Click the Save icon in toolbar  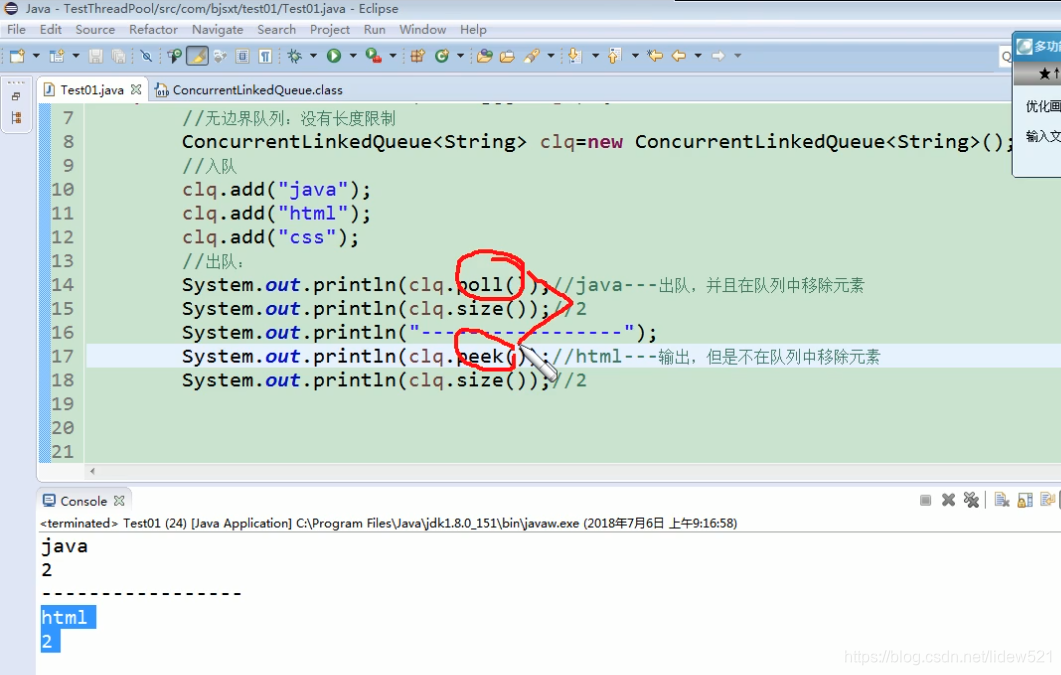[96, 56]
